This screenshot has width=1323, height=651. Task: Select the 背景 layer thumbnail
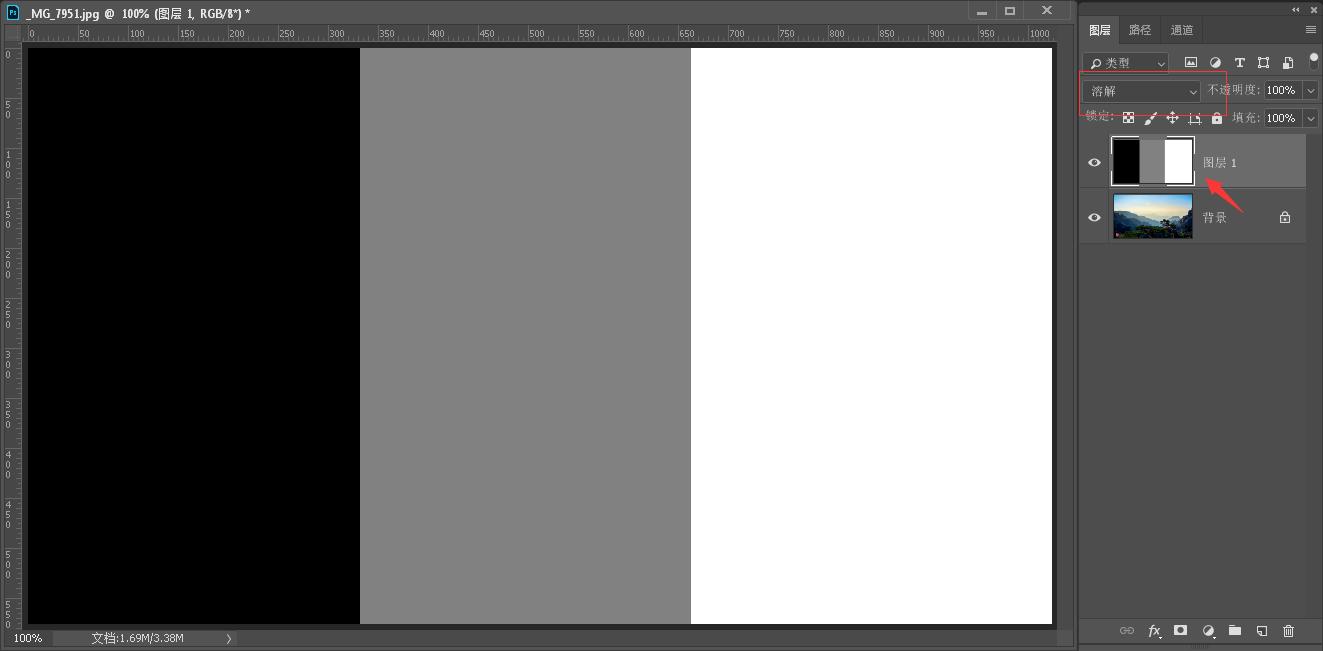point(1152,217)
